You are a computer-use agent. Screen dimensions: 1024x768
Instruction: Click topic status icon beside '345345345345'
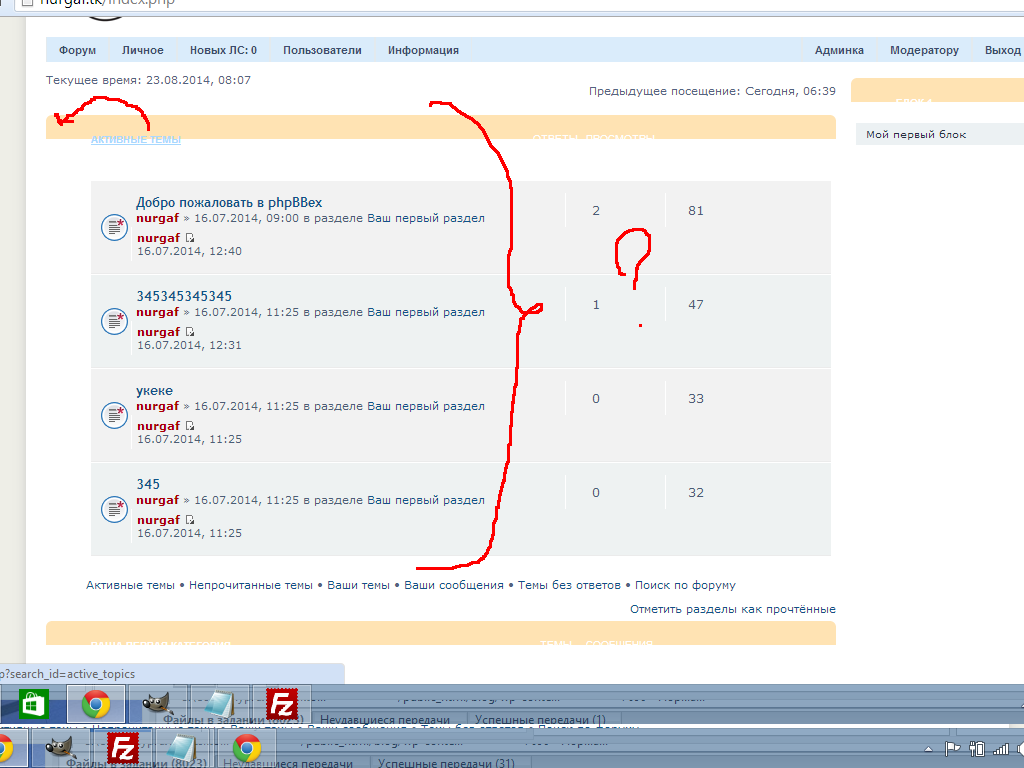coord(114,321)
